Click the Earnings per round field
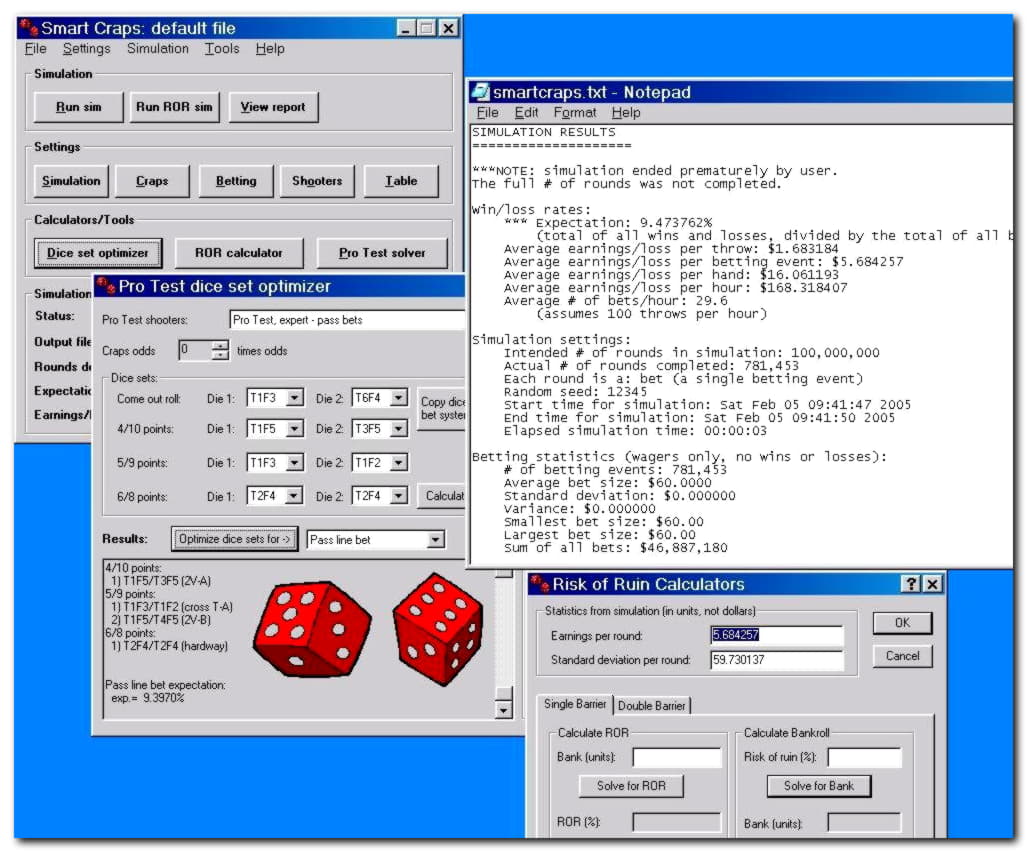Screen dimensions: 1027x852 pos(777,635)
